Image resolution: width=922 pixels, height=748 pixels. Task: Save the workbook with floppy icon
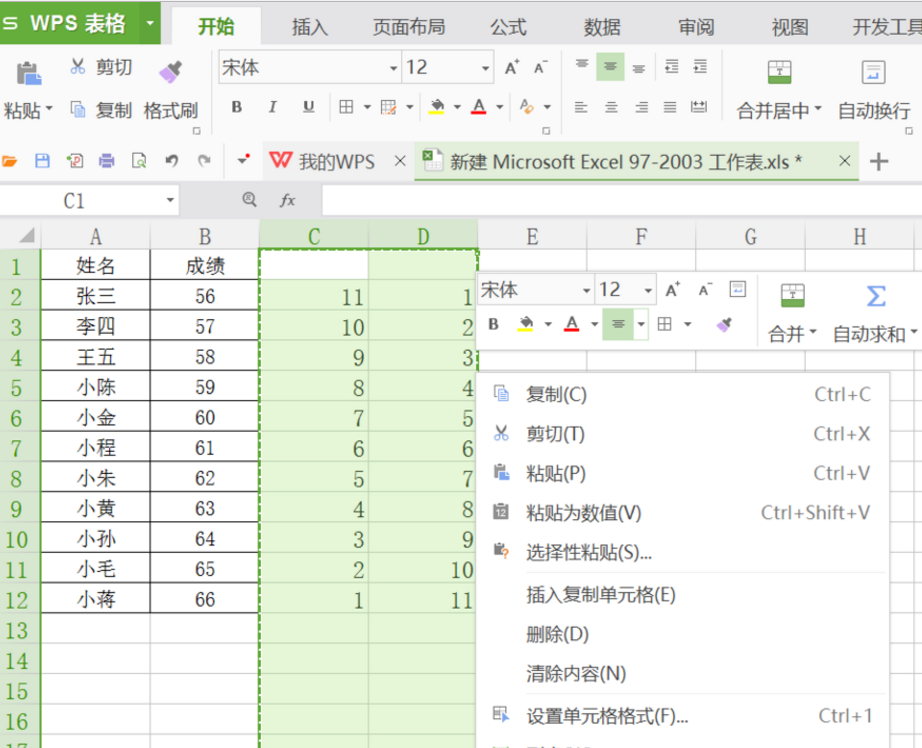point(42,161)
